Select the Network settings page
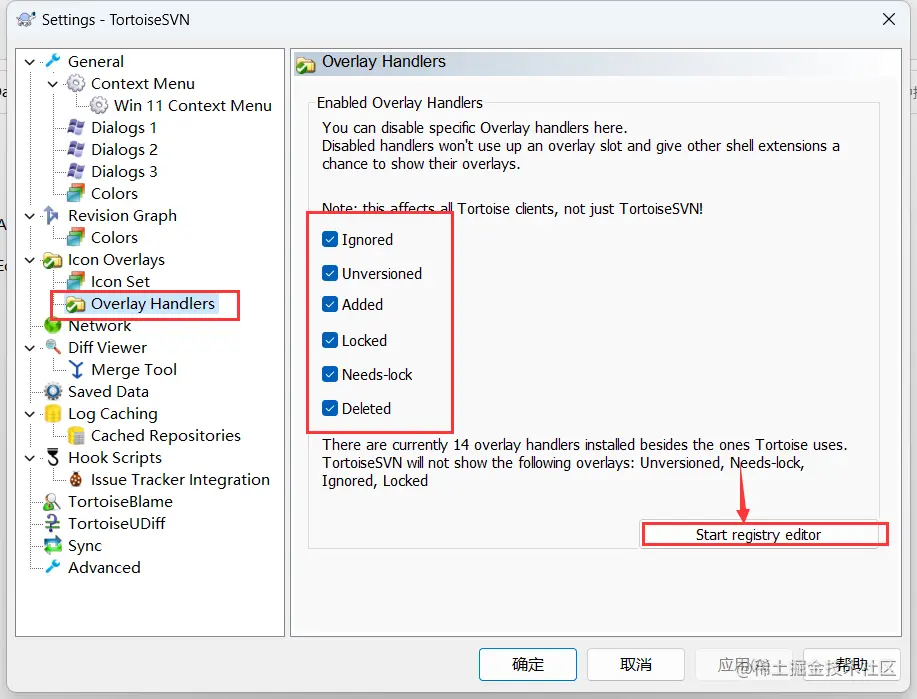 pos(99,326)
